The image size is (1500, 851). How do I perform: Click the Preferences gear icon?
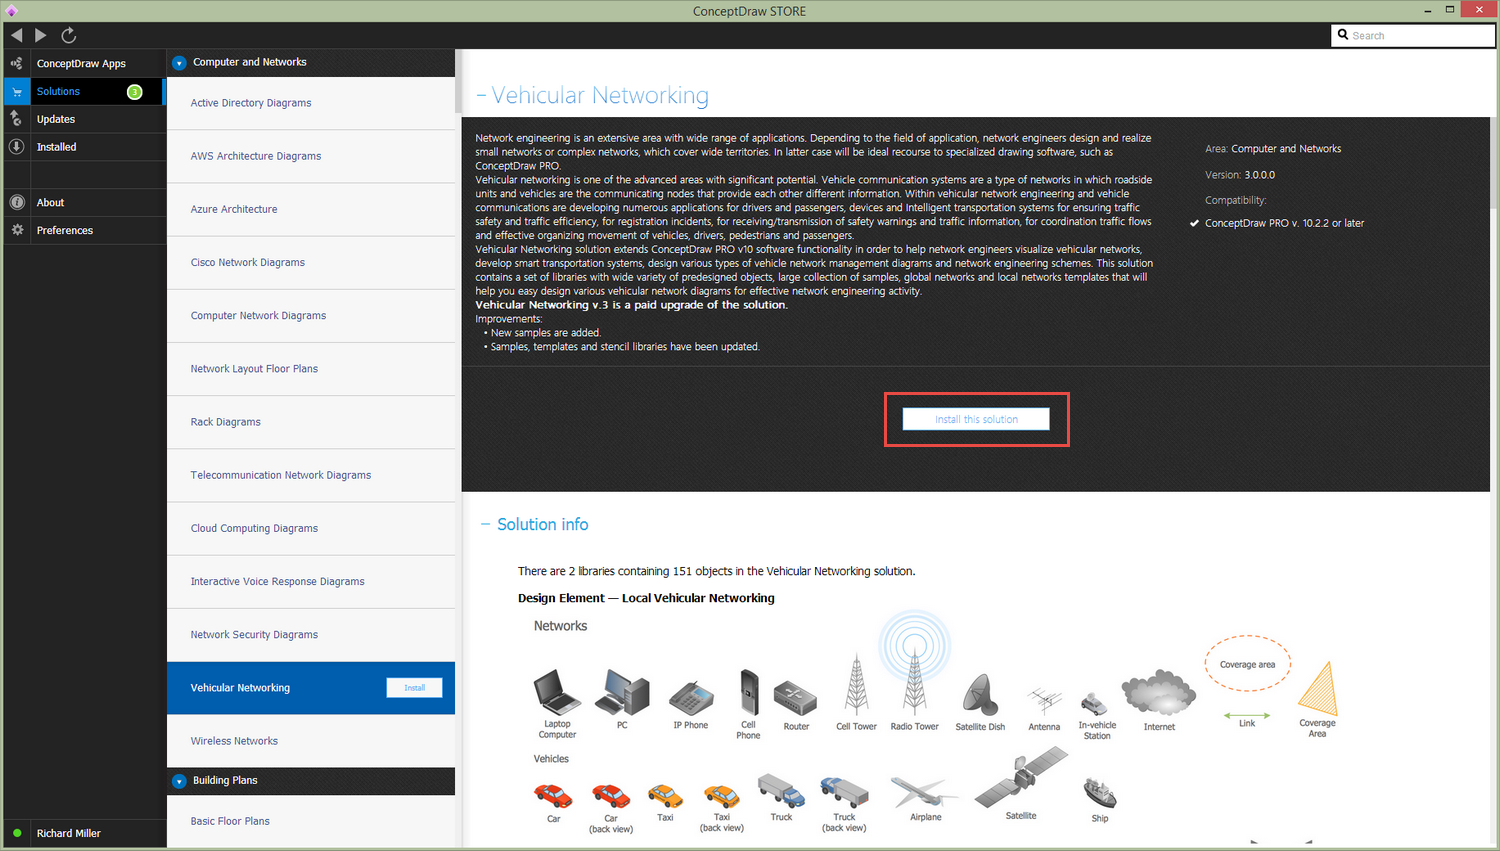coord(17,230)
